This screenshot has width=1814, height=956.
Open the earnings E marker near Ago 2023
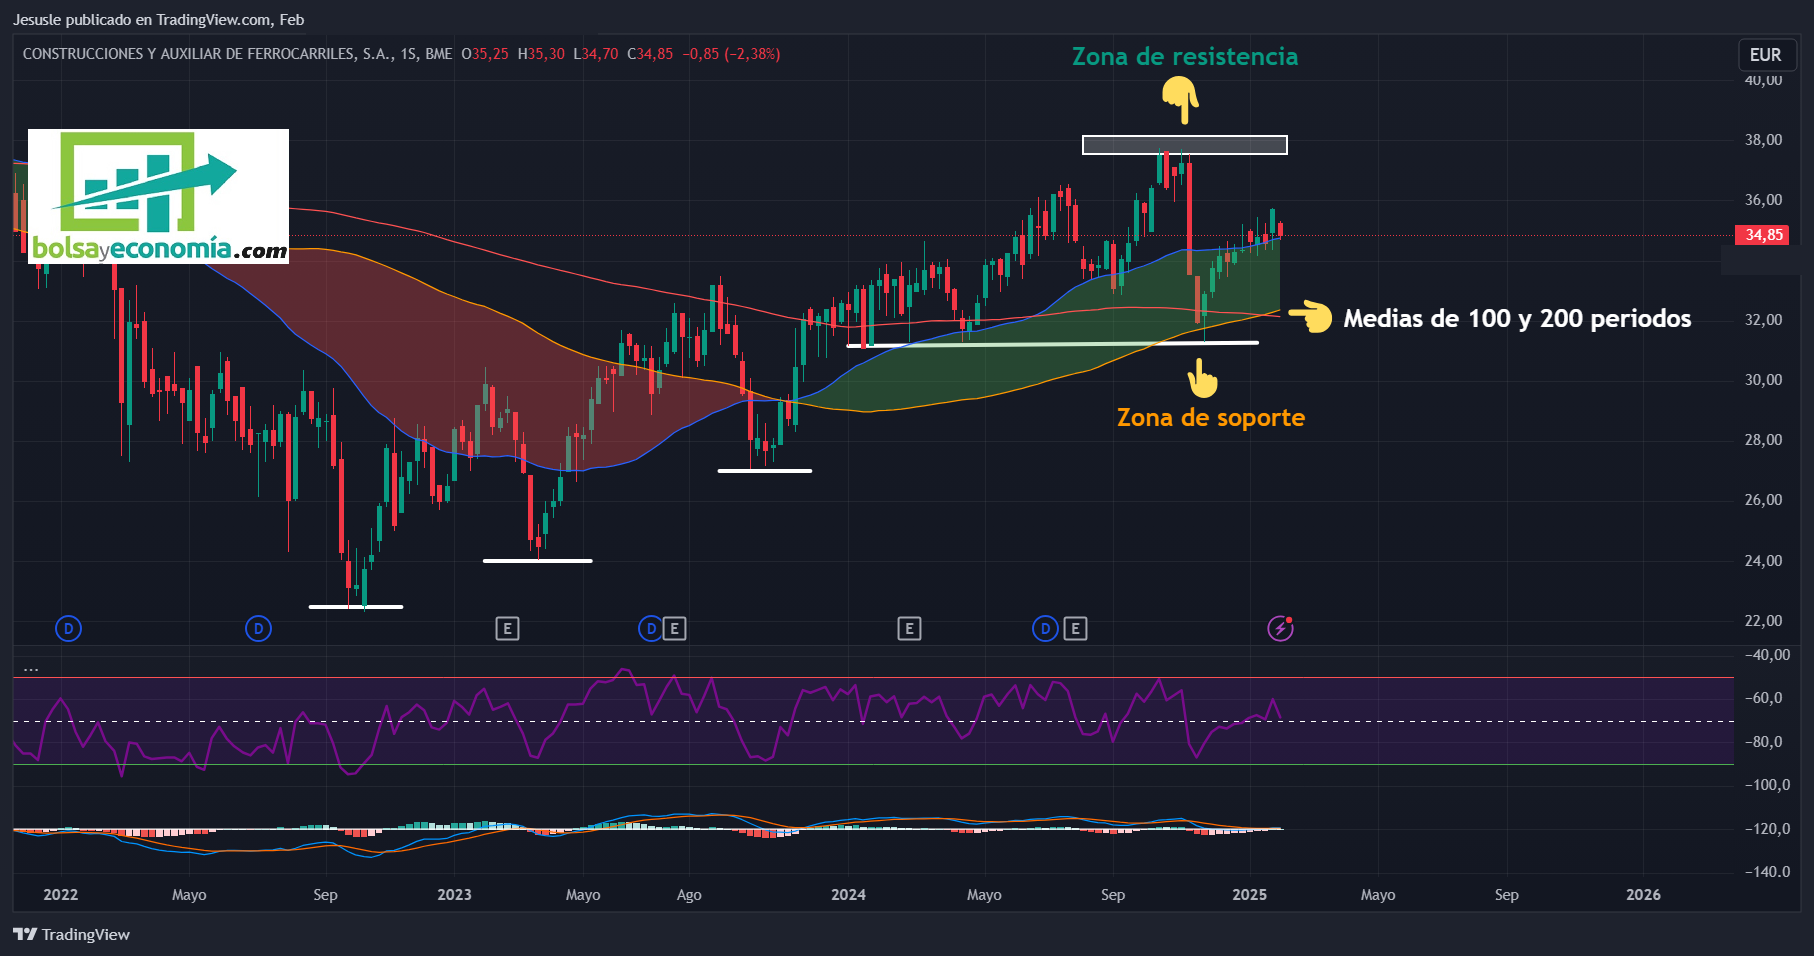[x=674, y=629]
